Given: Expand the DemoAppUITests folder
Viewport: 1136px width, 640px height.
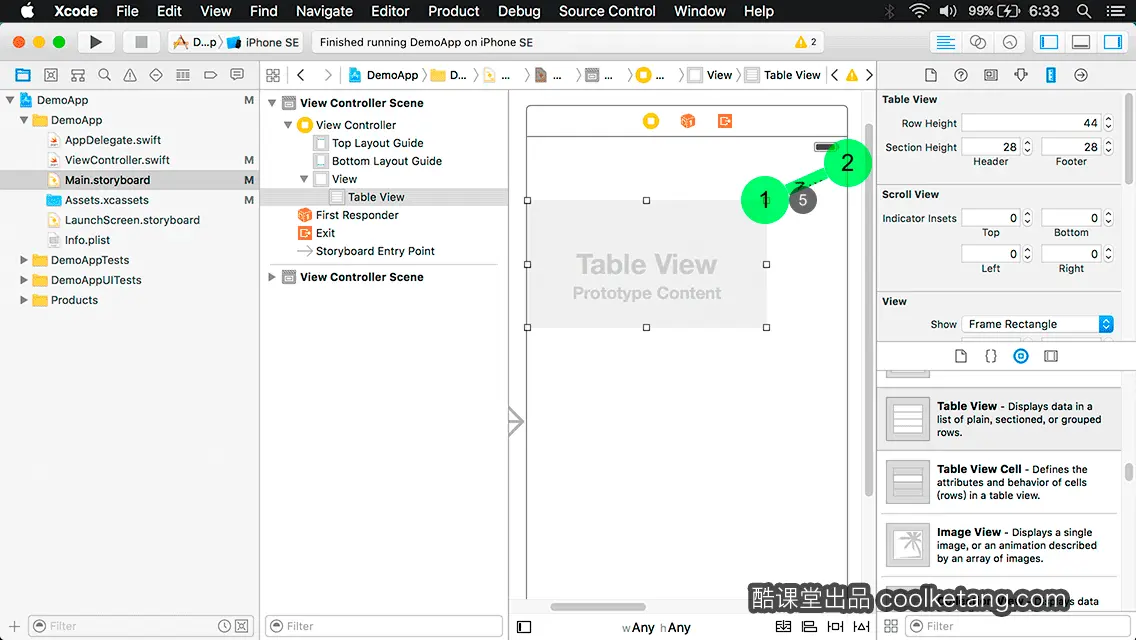Looking at the screenshot, I should (24, 280).
